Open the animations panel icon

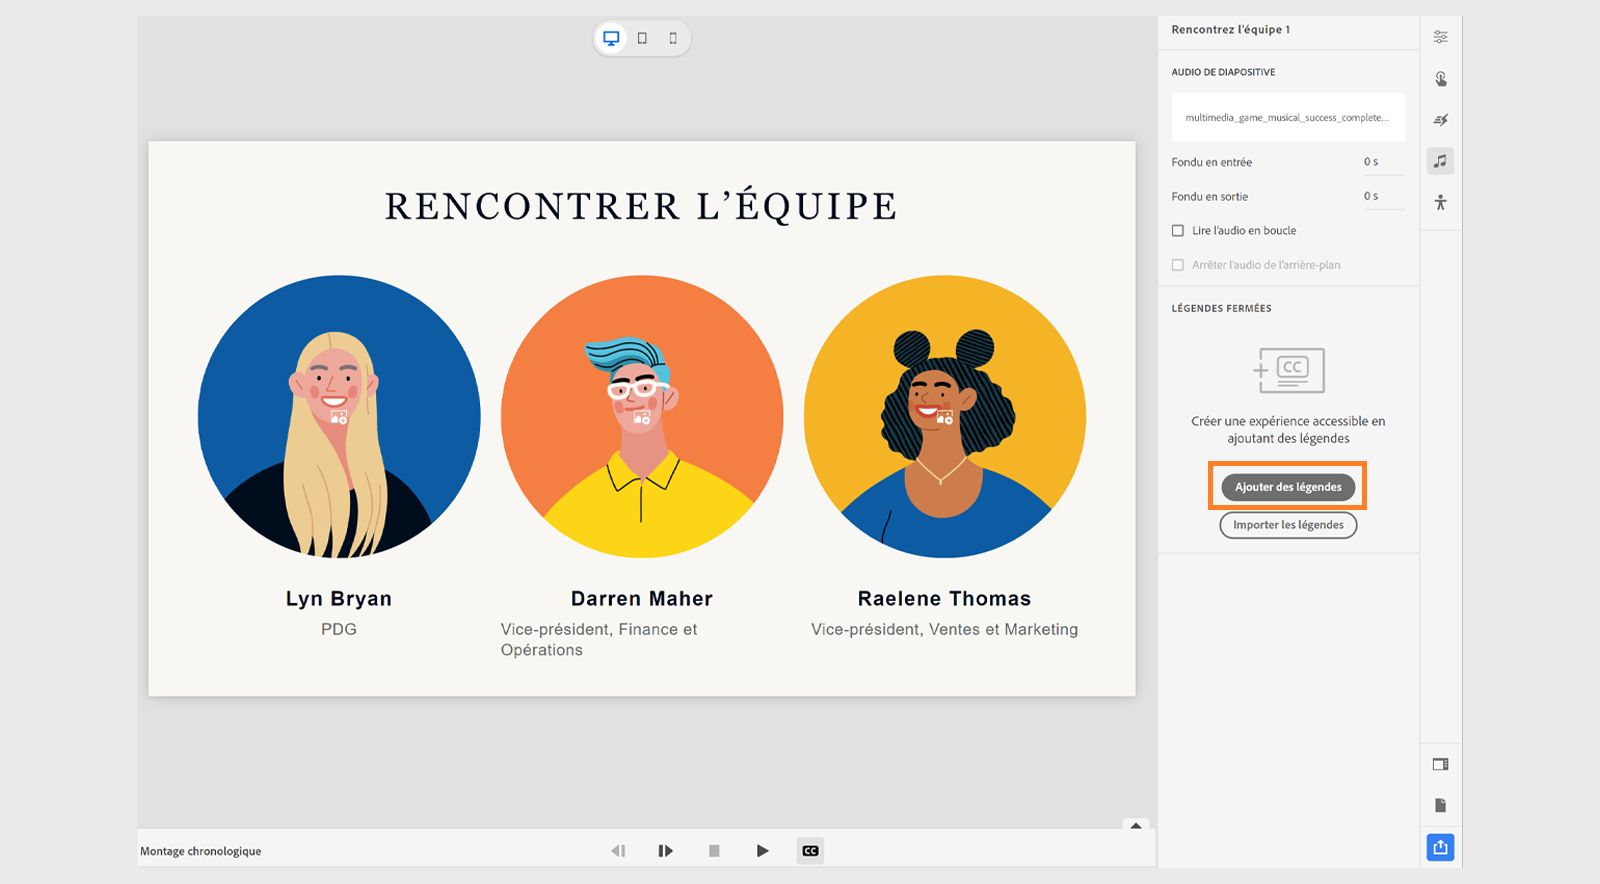point(1440,120)
